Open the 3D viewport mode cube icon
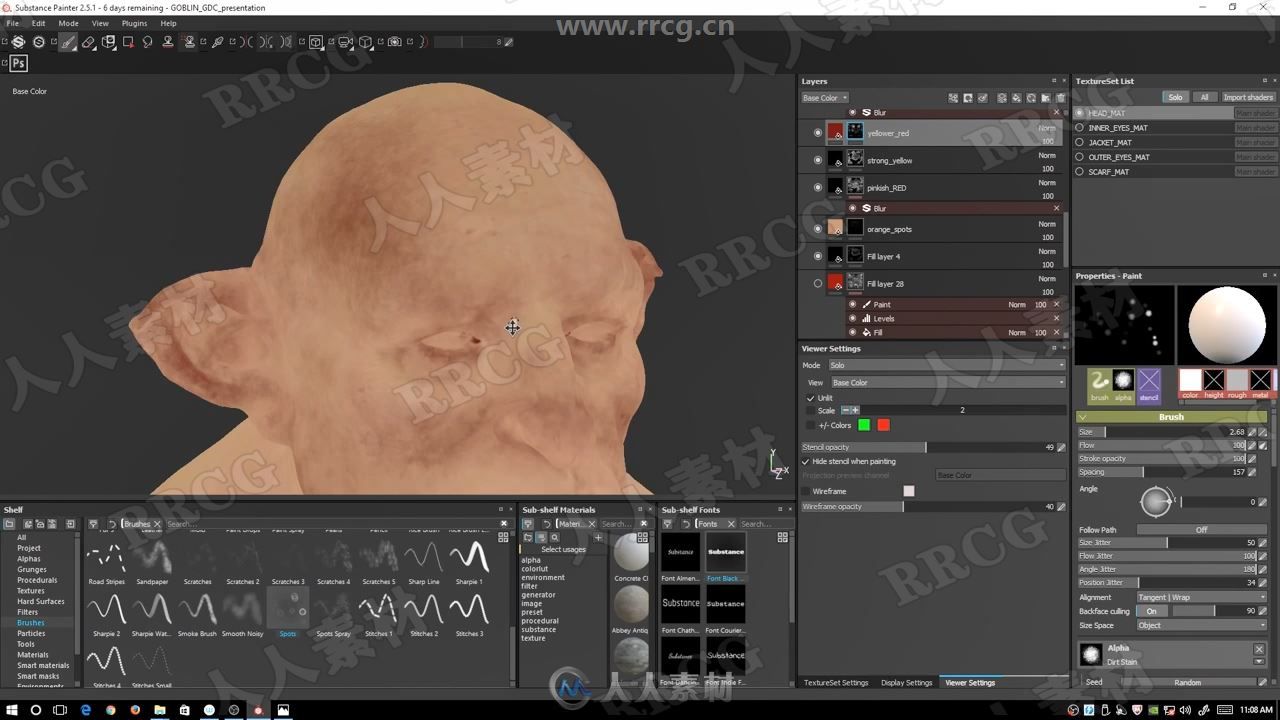 point(316,42)
